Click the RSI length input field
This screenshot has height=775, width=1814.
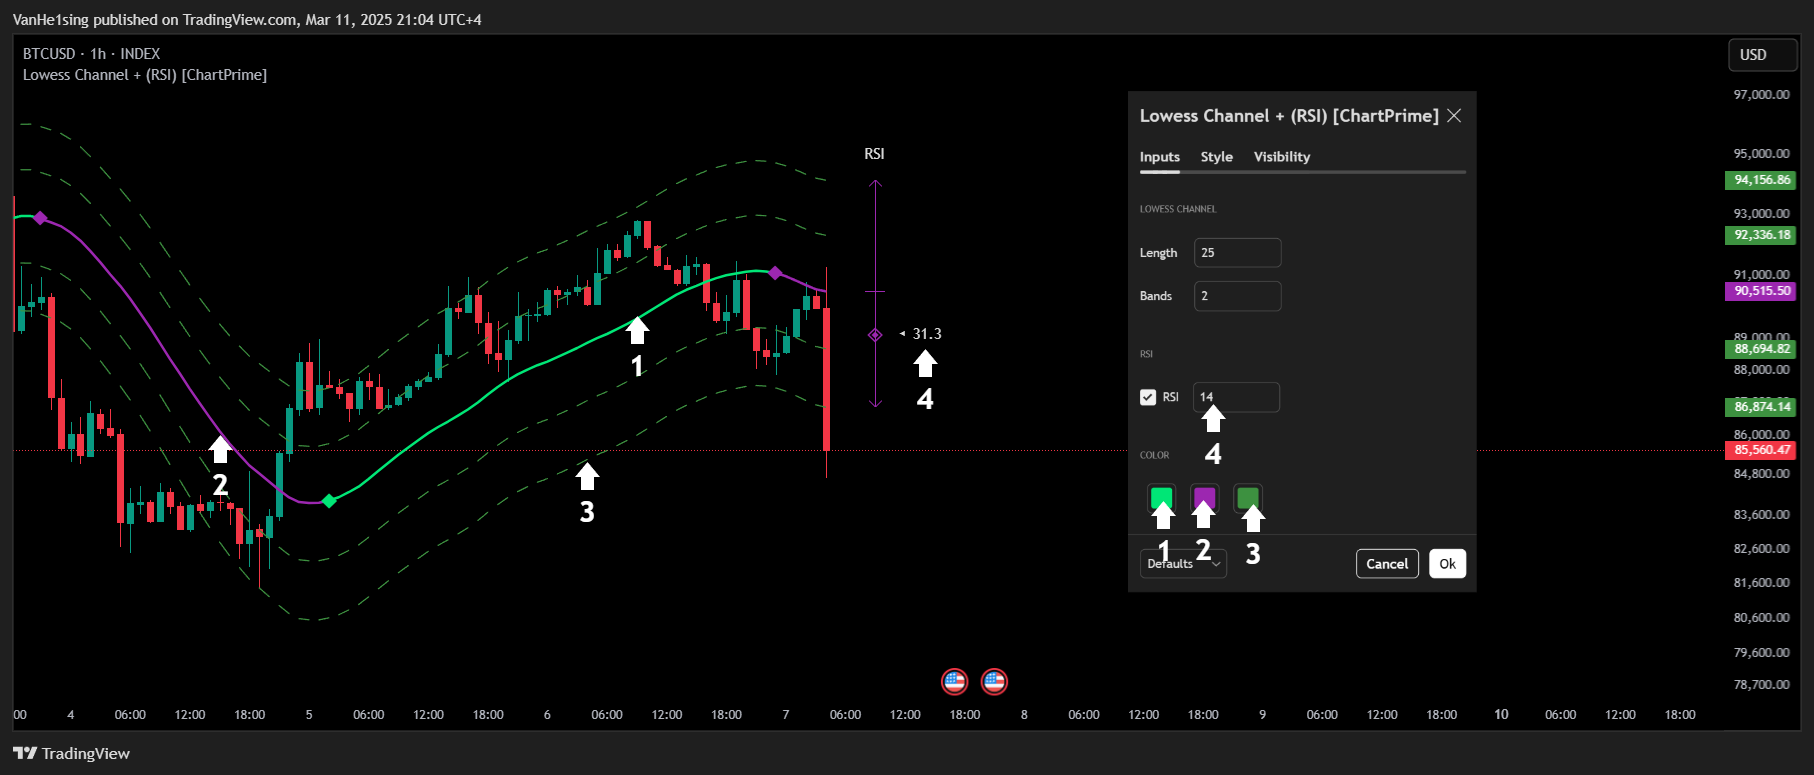pos(1236,397)
